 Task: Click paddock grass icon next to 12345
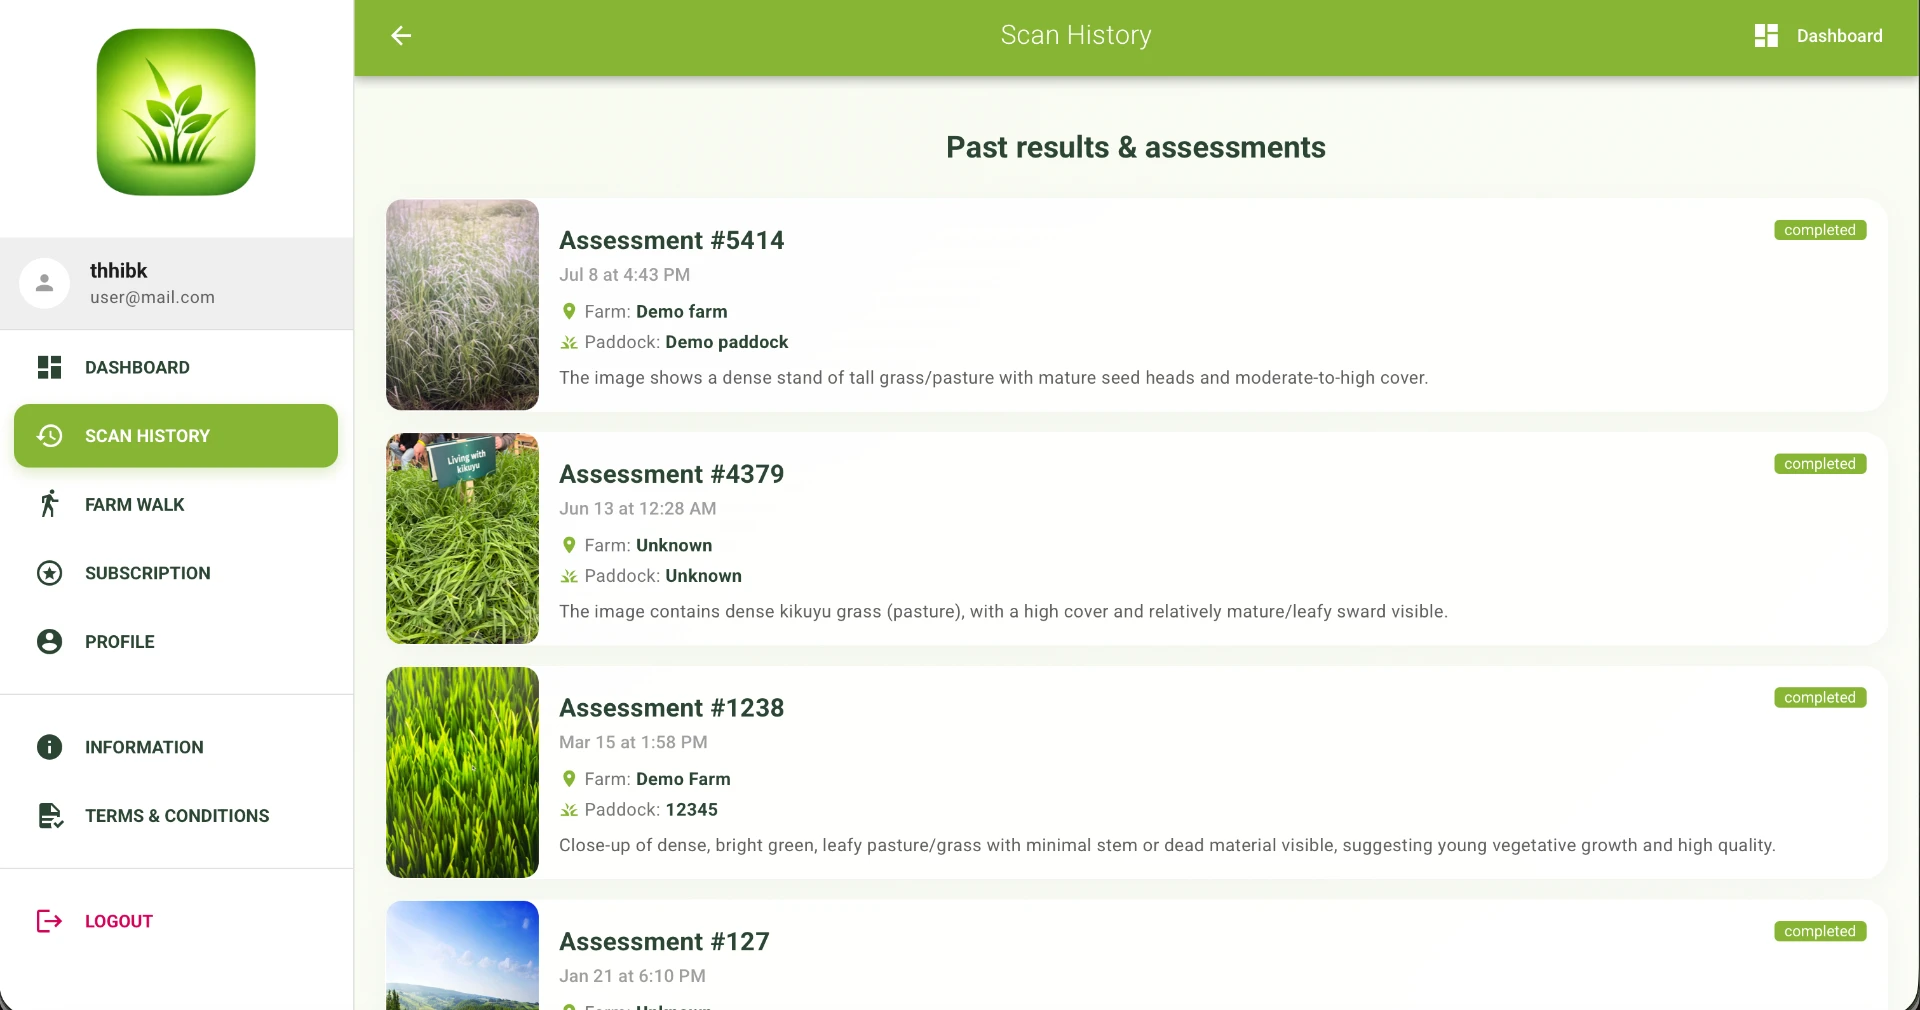[x=569, y=810]
